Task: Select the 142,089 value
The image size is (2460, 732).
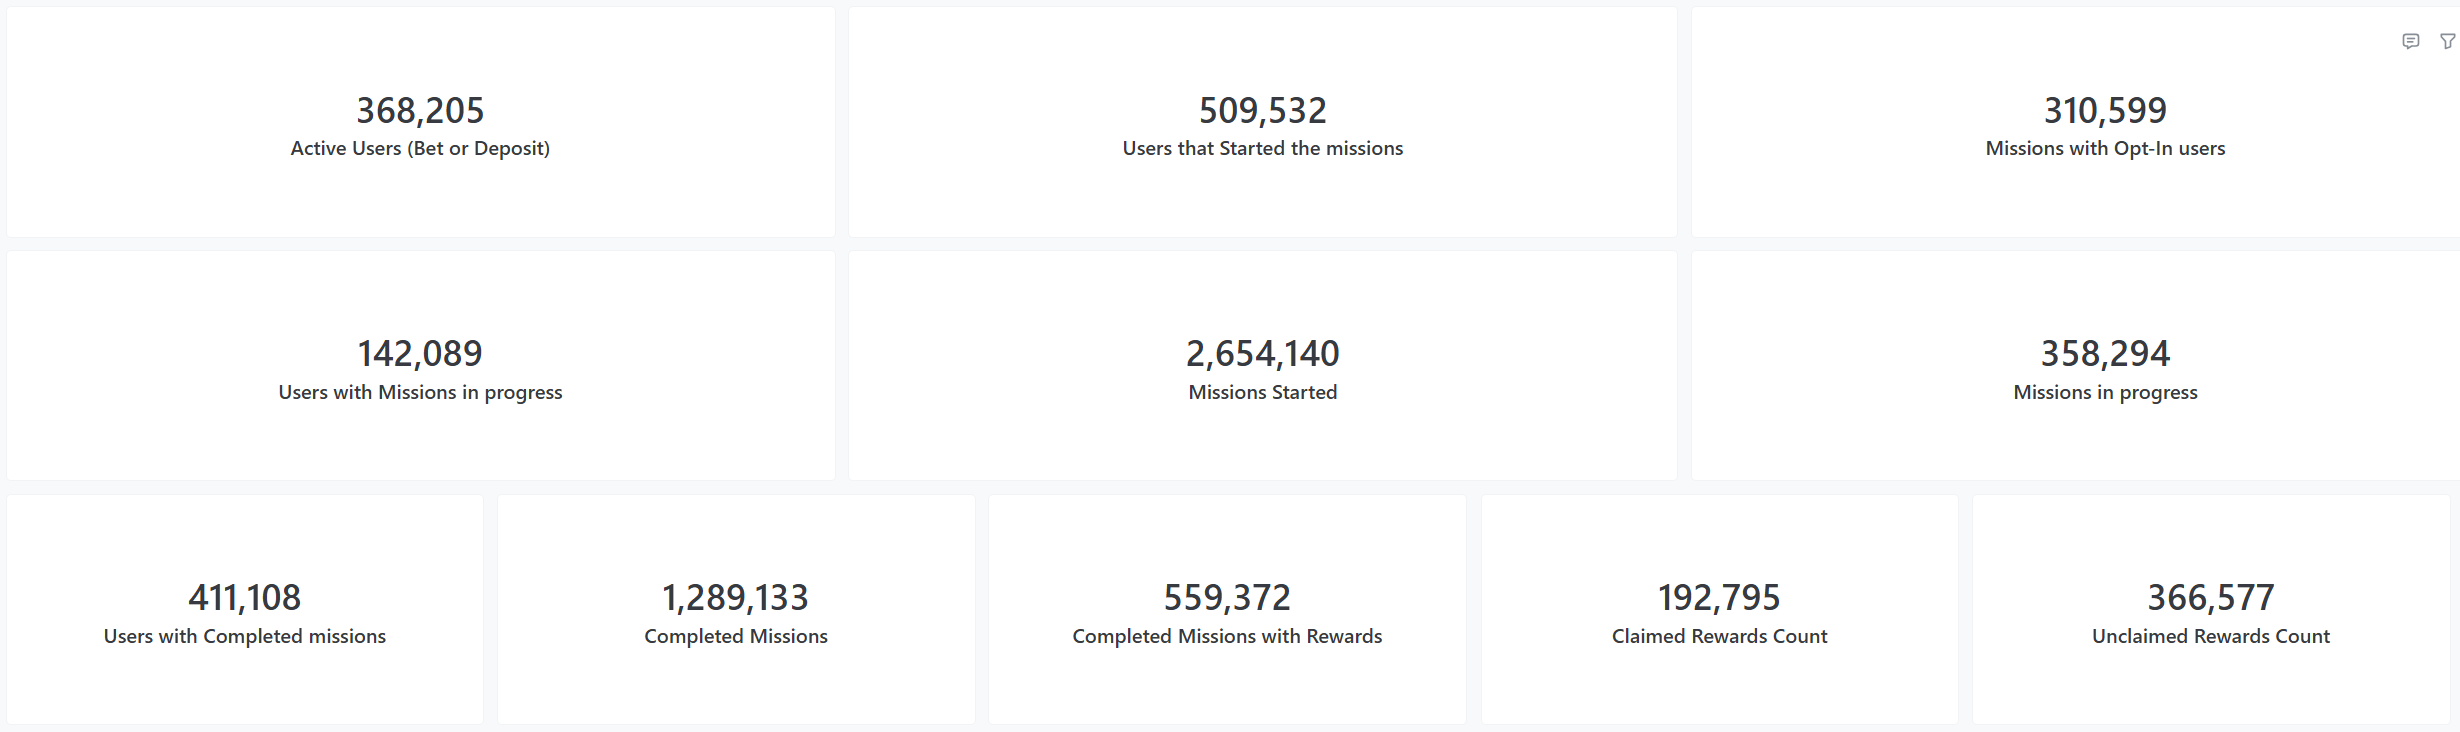Action: (420, 354)
